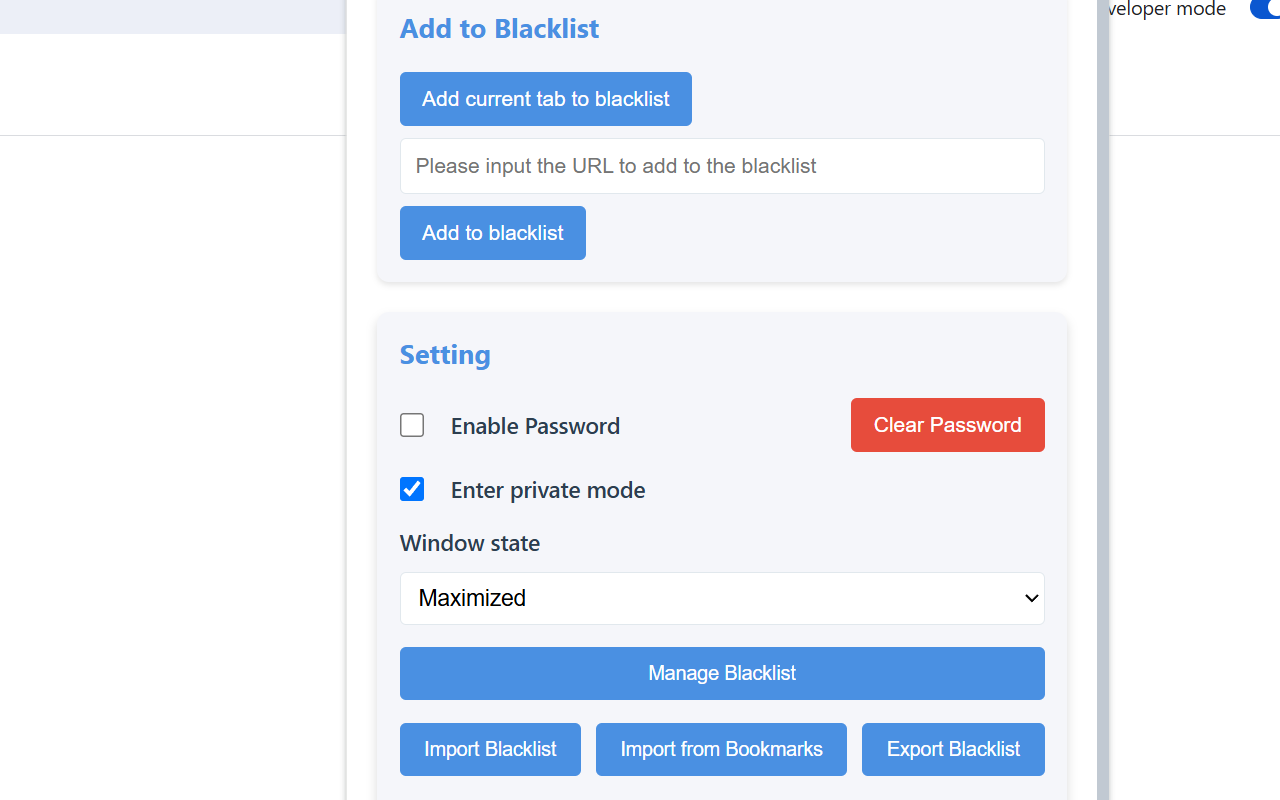This screenshot has height=800, width=1280.
Task: Click the 'Add to Blacklist' section heading
Action: click(499, 28)
